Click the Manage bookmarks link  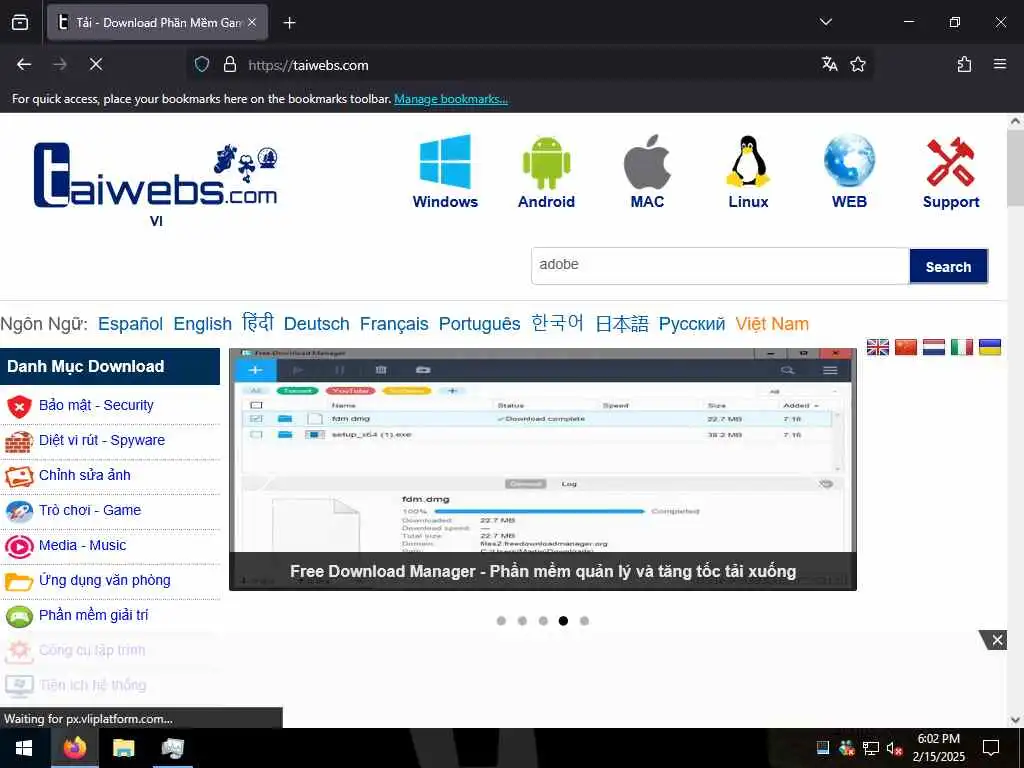click(451, 99)
